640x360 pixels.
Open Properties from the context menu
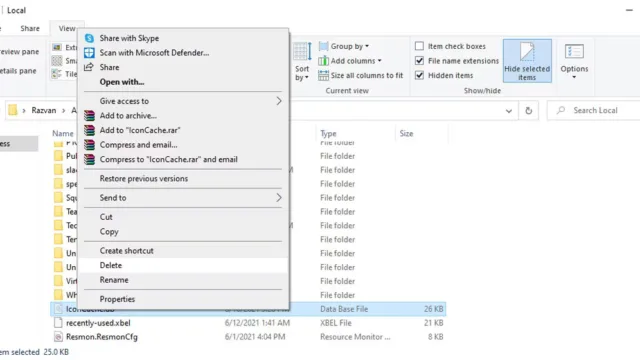pos(182,299)
